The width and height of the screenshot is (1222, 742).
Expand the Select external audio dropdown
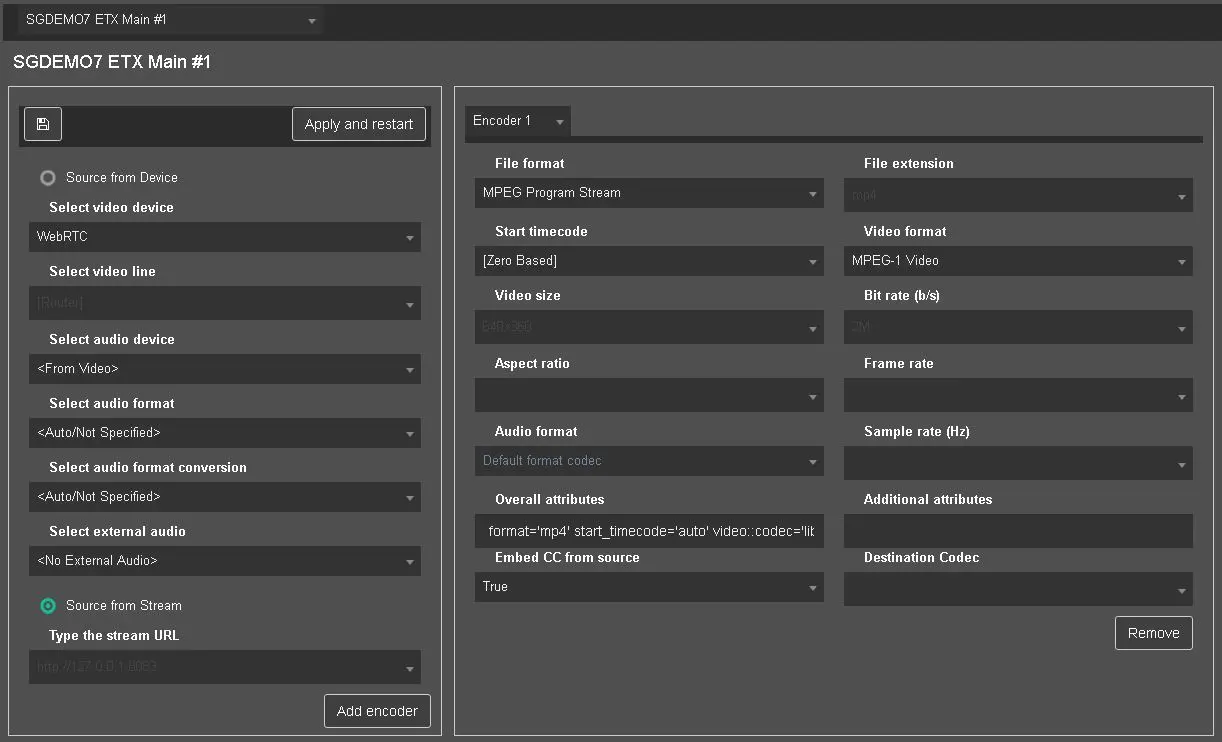pyautogui.click(x=224, y=561)
